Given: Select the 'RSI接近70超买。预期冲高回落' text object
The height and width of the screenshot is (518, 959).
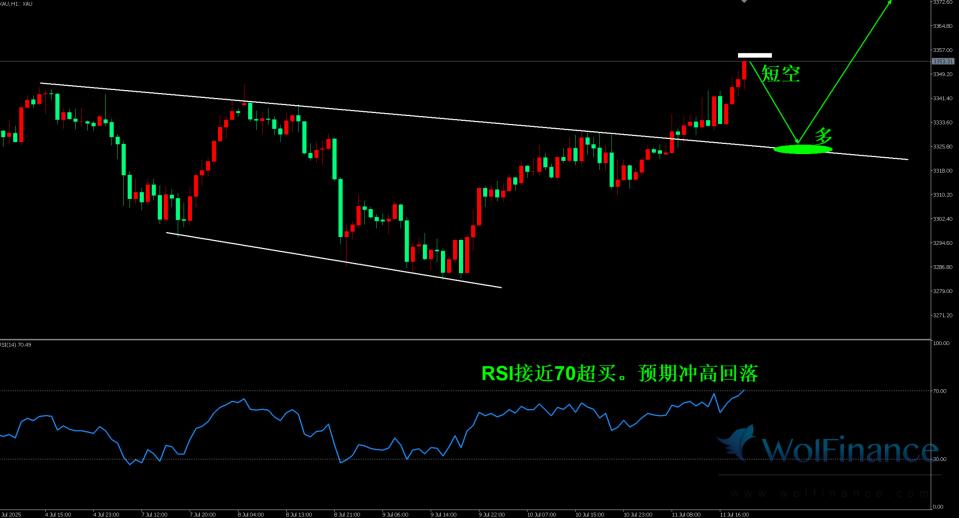Looking at the screenshot, I should [x=620, y=373].
